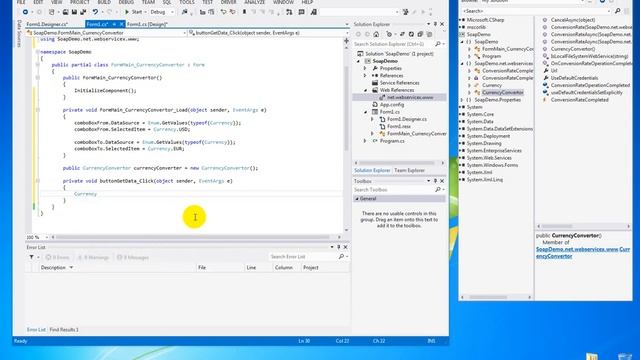Toggle the Warnings filter in Error List
The height and width of the screenshot is (360, 640).
click(93, 257)
